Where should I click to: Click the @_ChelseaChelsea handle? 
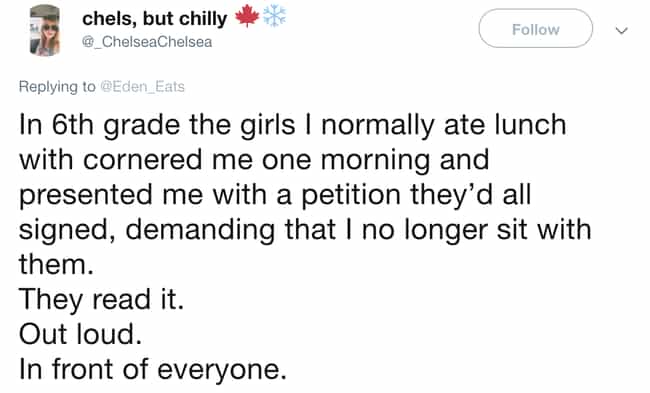[x=147, y=42]
